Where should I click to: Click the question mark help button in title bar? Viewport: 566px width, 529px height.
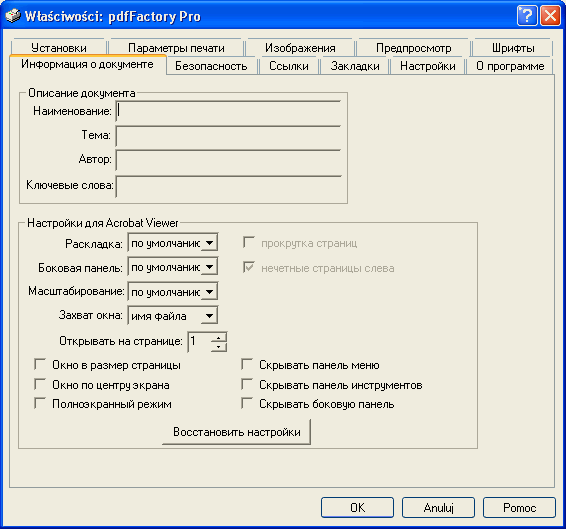[x=527, y=16]
